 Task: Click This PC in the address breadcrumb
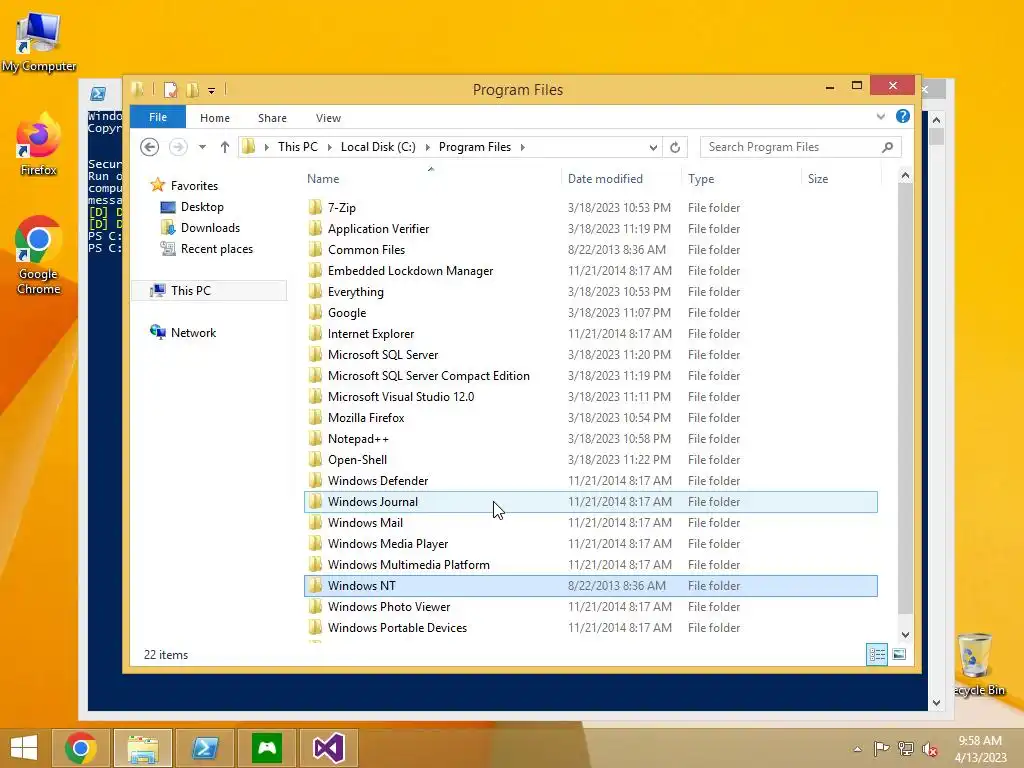[x=298, y=147]
